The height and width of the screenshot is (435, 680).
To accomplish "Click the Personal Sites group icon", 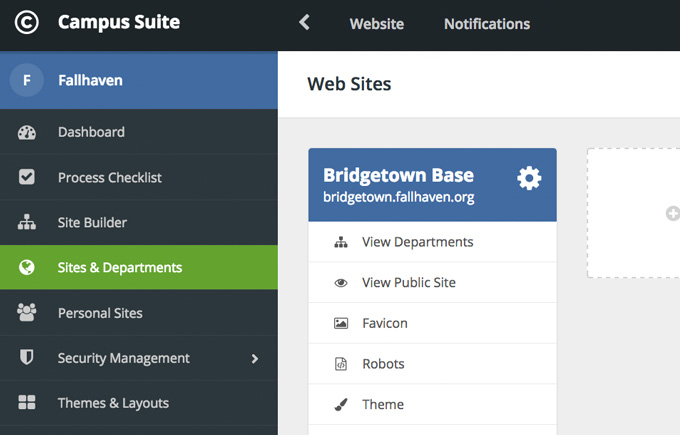I will (26, 312).
